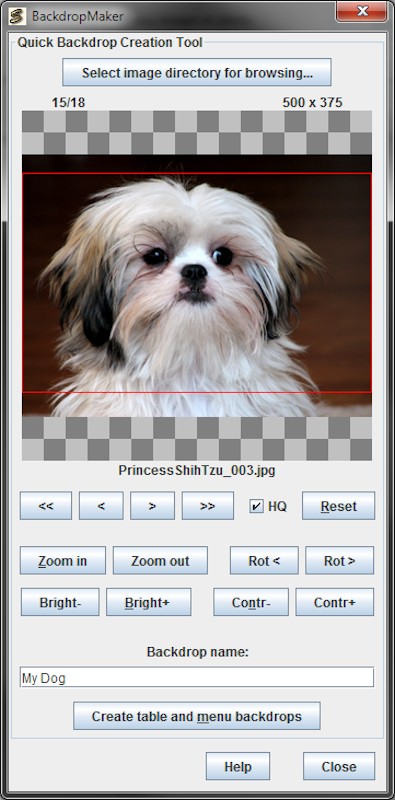The height and width of the screenshot is (800, 395).
Task: Go to next image with > button
Action: [152, 506]
